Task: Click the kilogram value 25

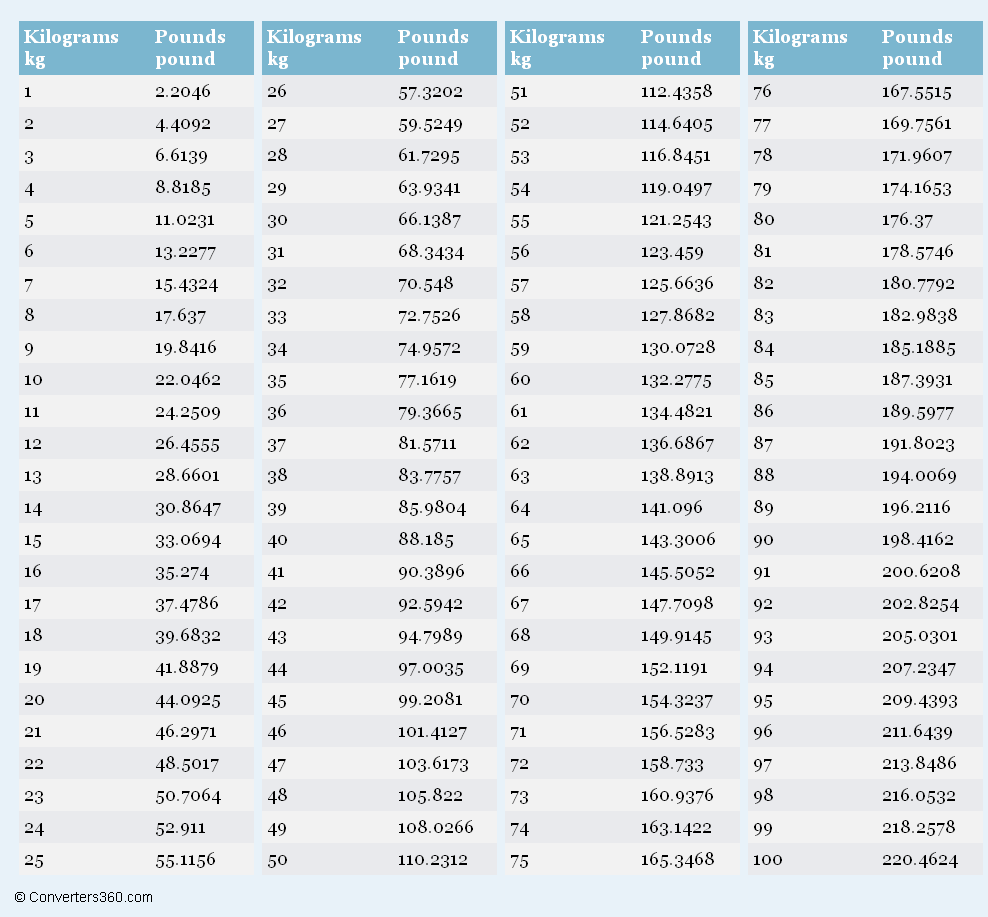Action: 34,860
